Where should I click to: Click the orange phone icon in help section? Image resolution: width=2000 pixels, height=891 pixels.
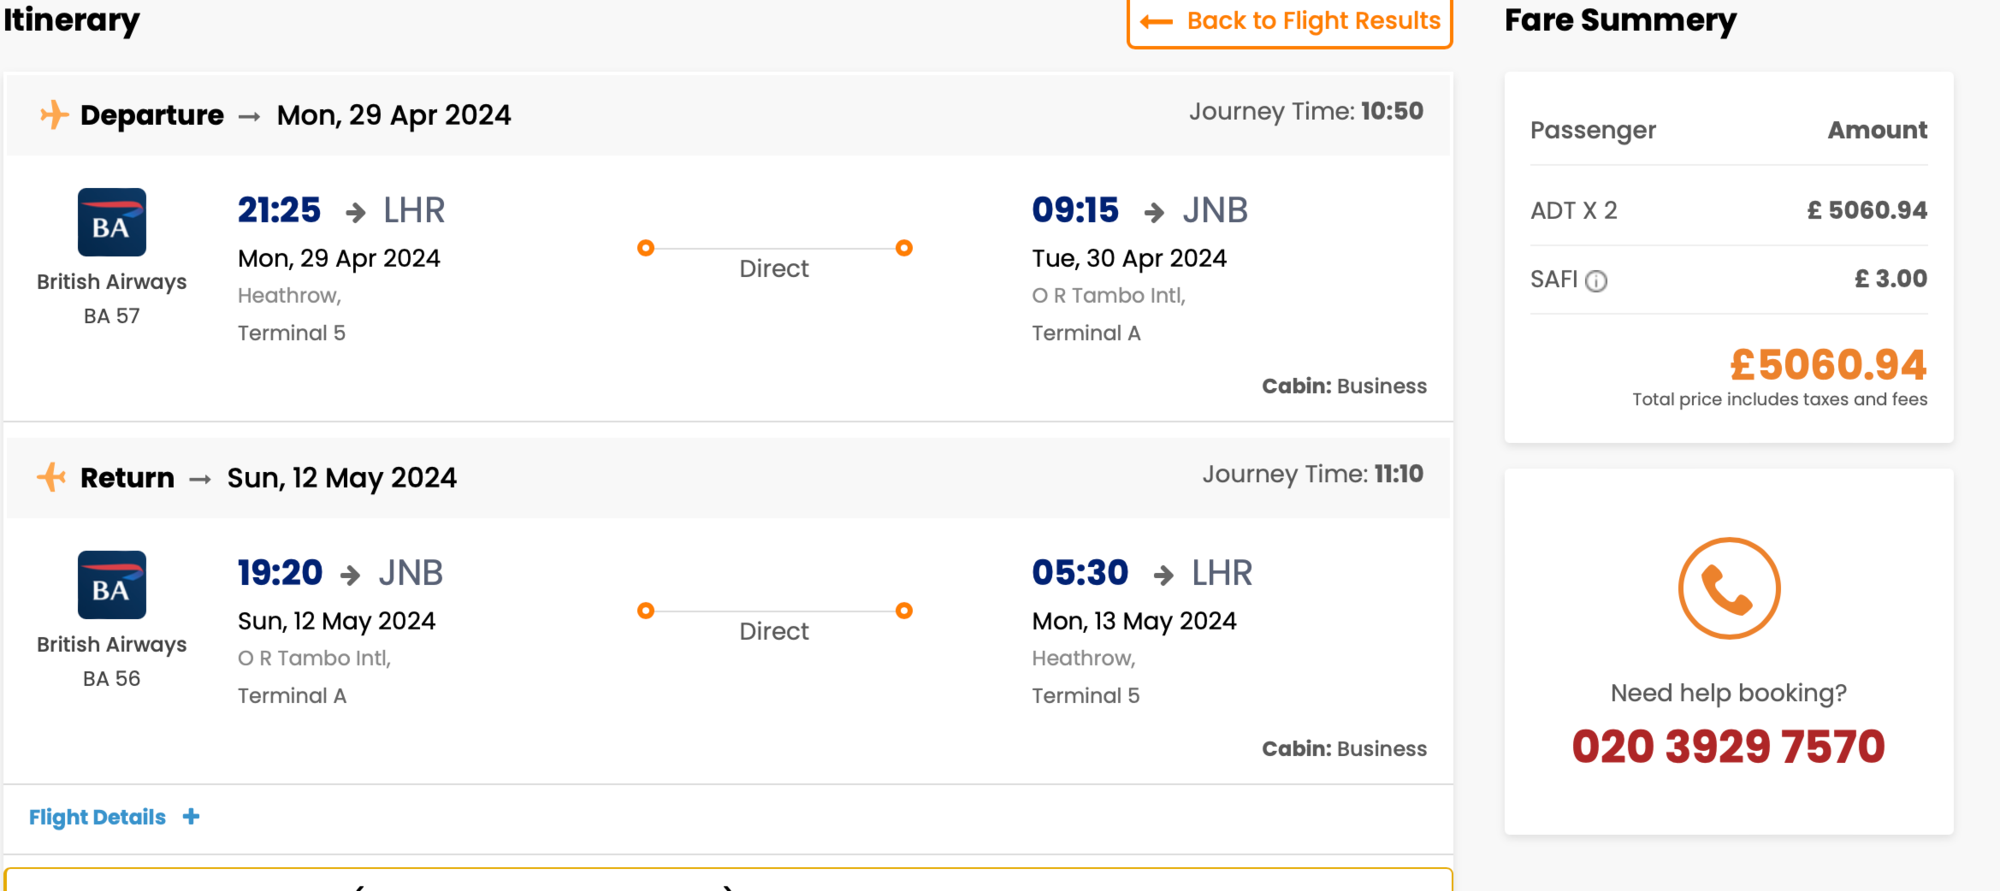coord(1727,588)
